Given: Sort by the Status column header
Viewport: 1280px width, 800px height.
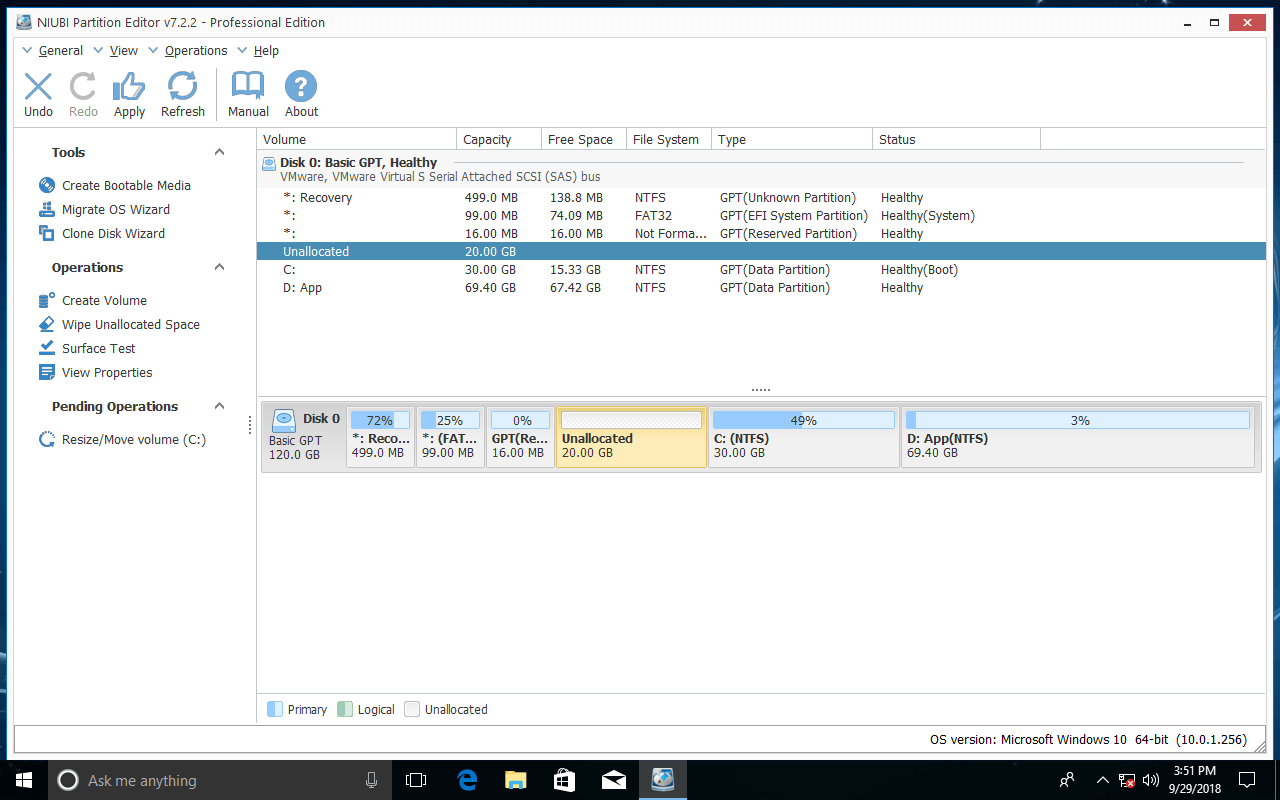Looking at the screenshot, I should pos(956,139).
